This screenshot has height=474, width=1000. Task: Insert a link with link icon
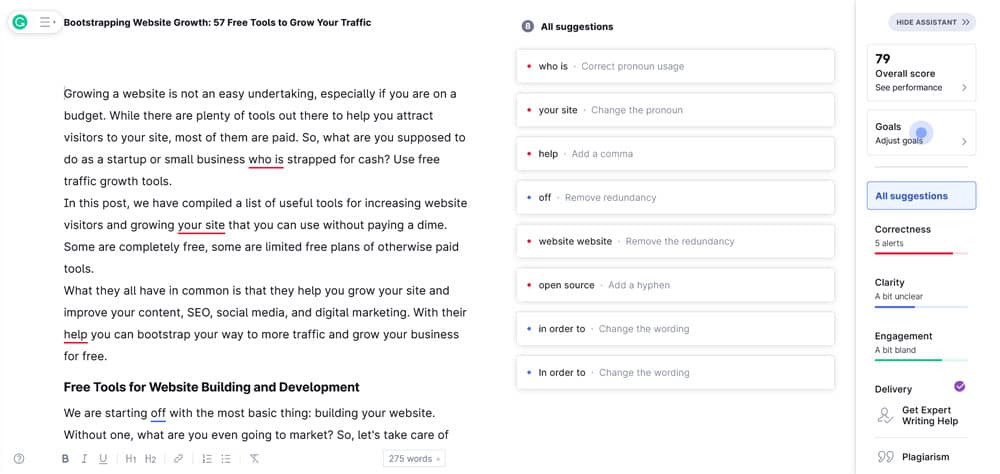179,459
